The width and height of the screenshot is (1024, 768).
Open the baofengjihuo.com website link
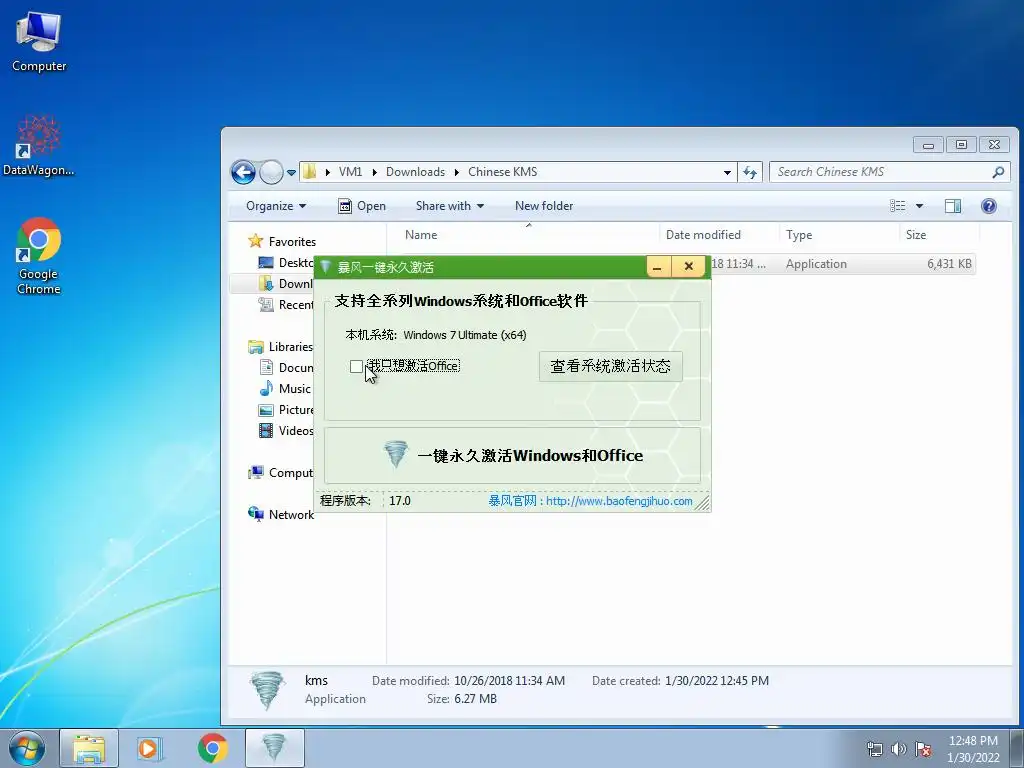click(x=619, y=501)
